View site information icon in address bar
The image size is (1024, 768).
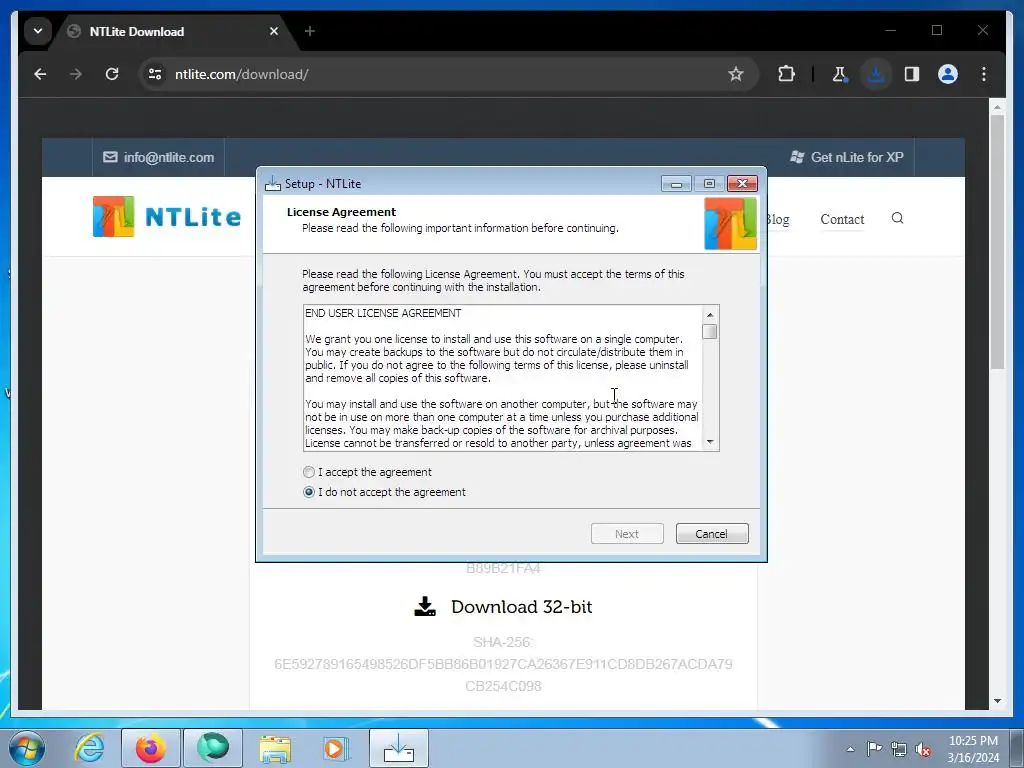pyautogui.click(x=155, y=74)
